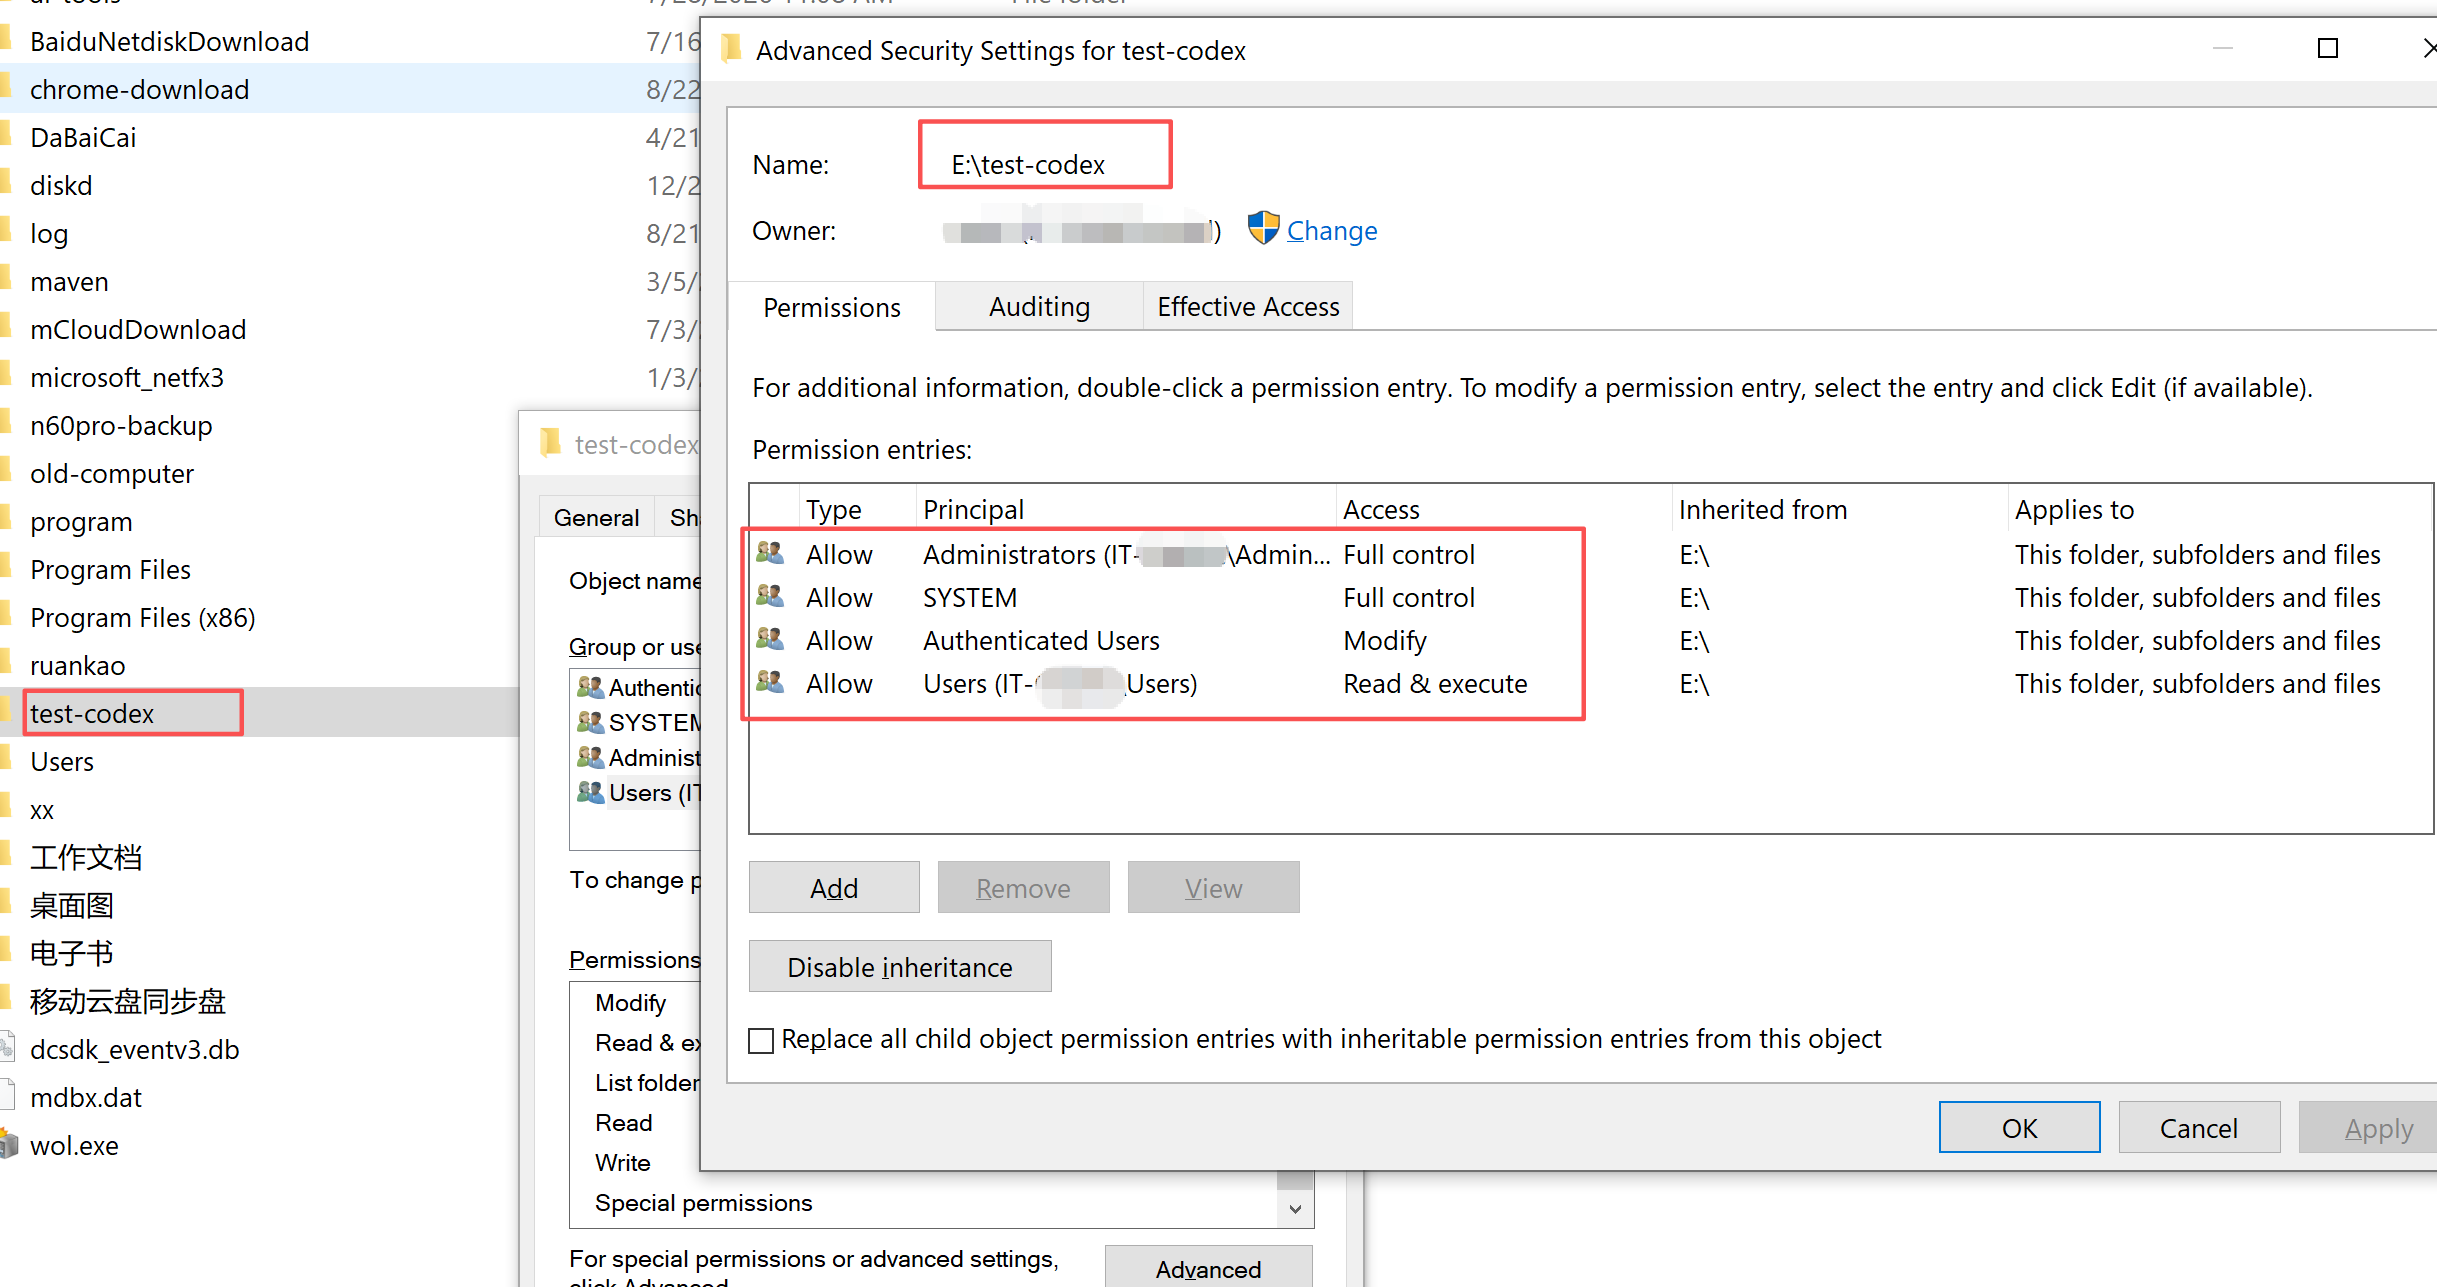Select the maven folder

click(69, 281)
